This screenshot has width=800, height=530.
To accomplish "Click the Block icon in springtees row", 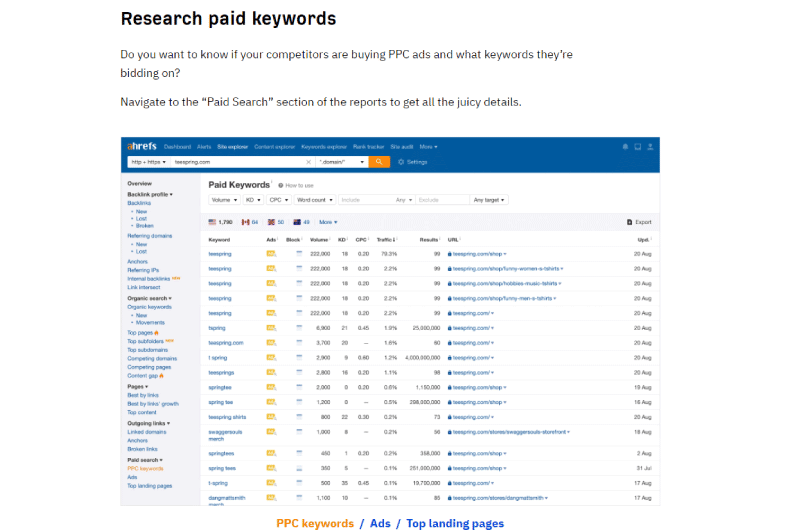I will coord(299,453).
